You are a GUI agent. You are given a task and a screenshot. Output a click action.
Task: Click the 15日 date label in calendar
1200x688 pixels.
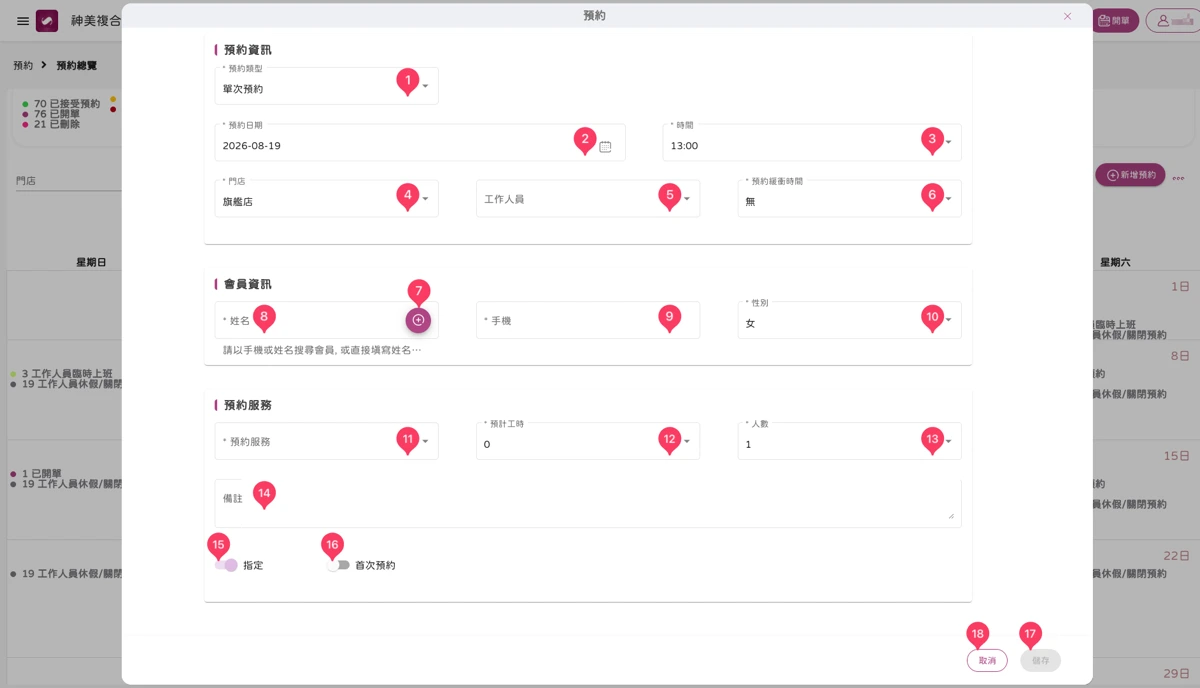click(1176, 455)
